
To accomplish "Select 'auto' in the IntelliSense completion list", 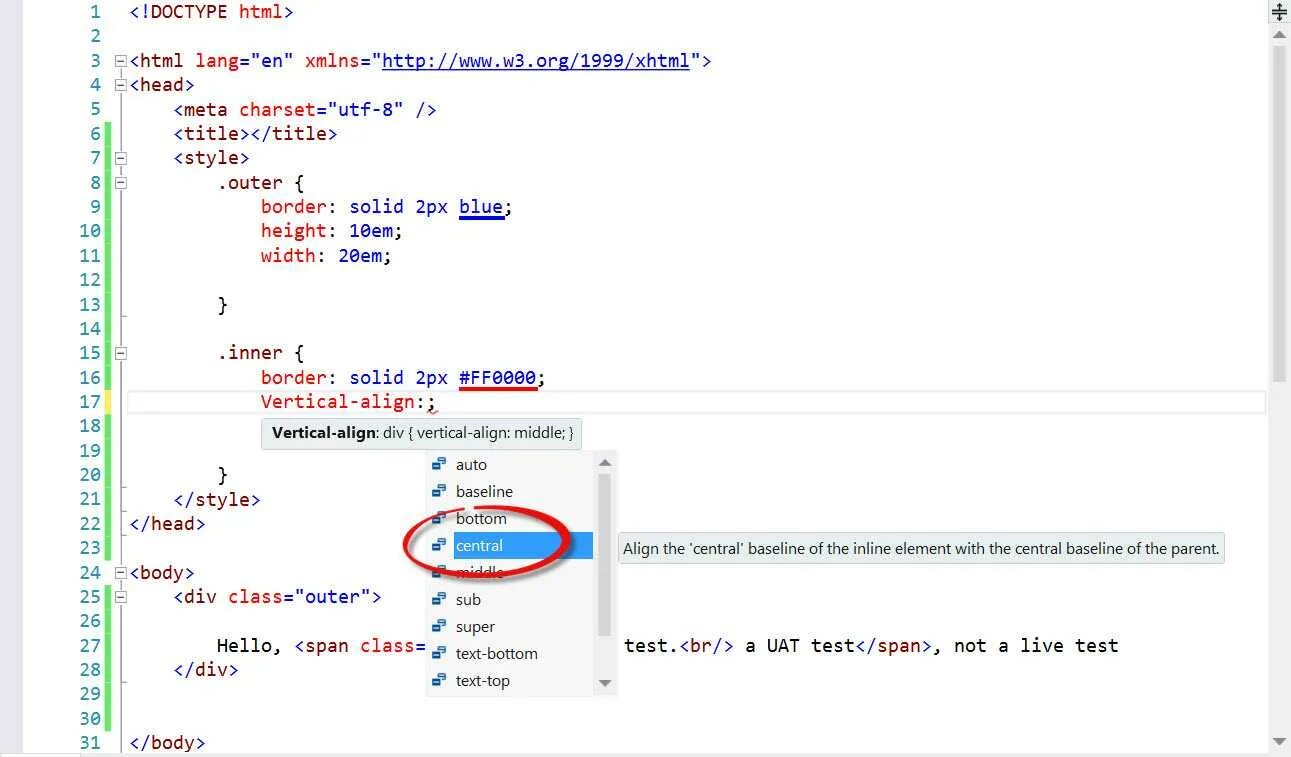I will coord(471,465).
